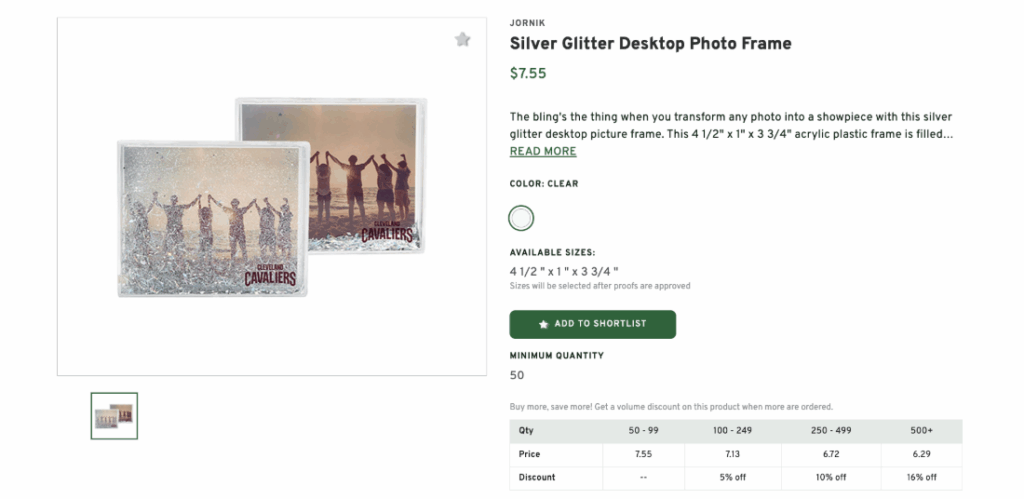Click the minimum quantity value 50
Screen dimensions: 1024x499
517,376
